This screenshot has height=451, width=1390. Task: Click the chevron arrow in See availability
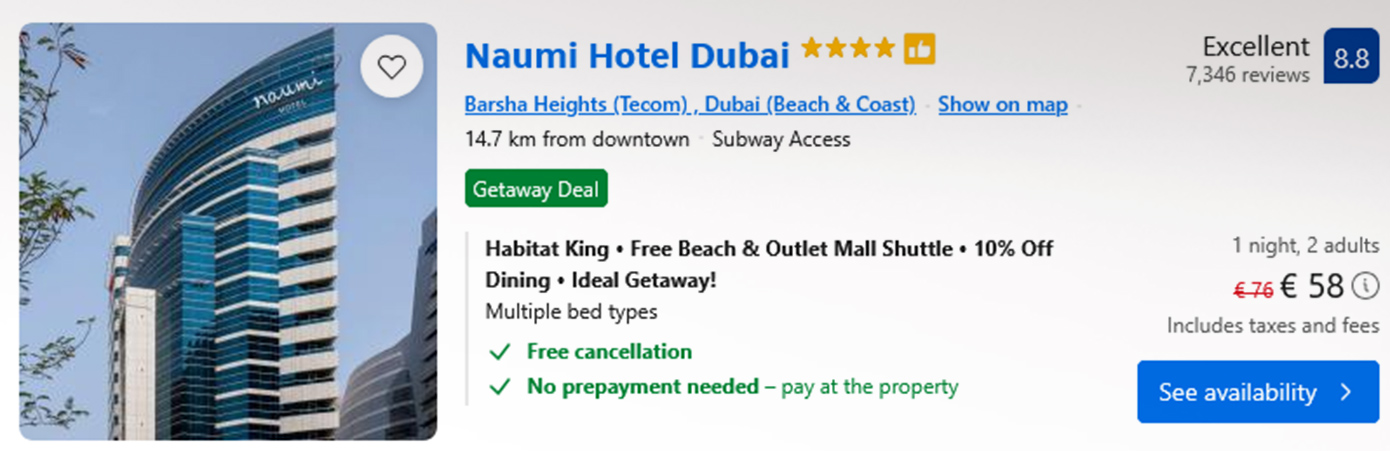[x=1346, y=392]
